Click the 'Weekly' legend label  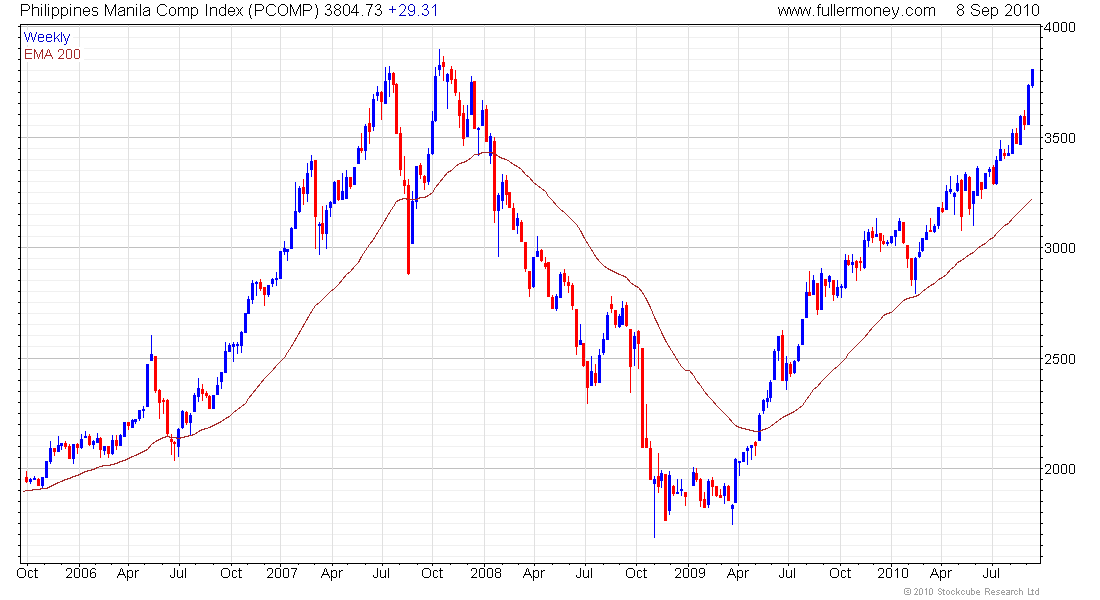47,37
